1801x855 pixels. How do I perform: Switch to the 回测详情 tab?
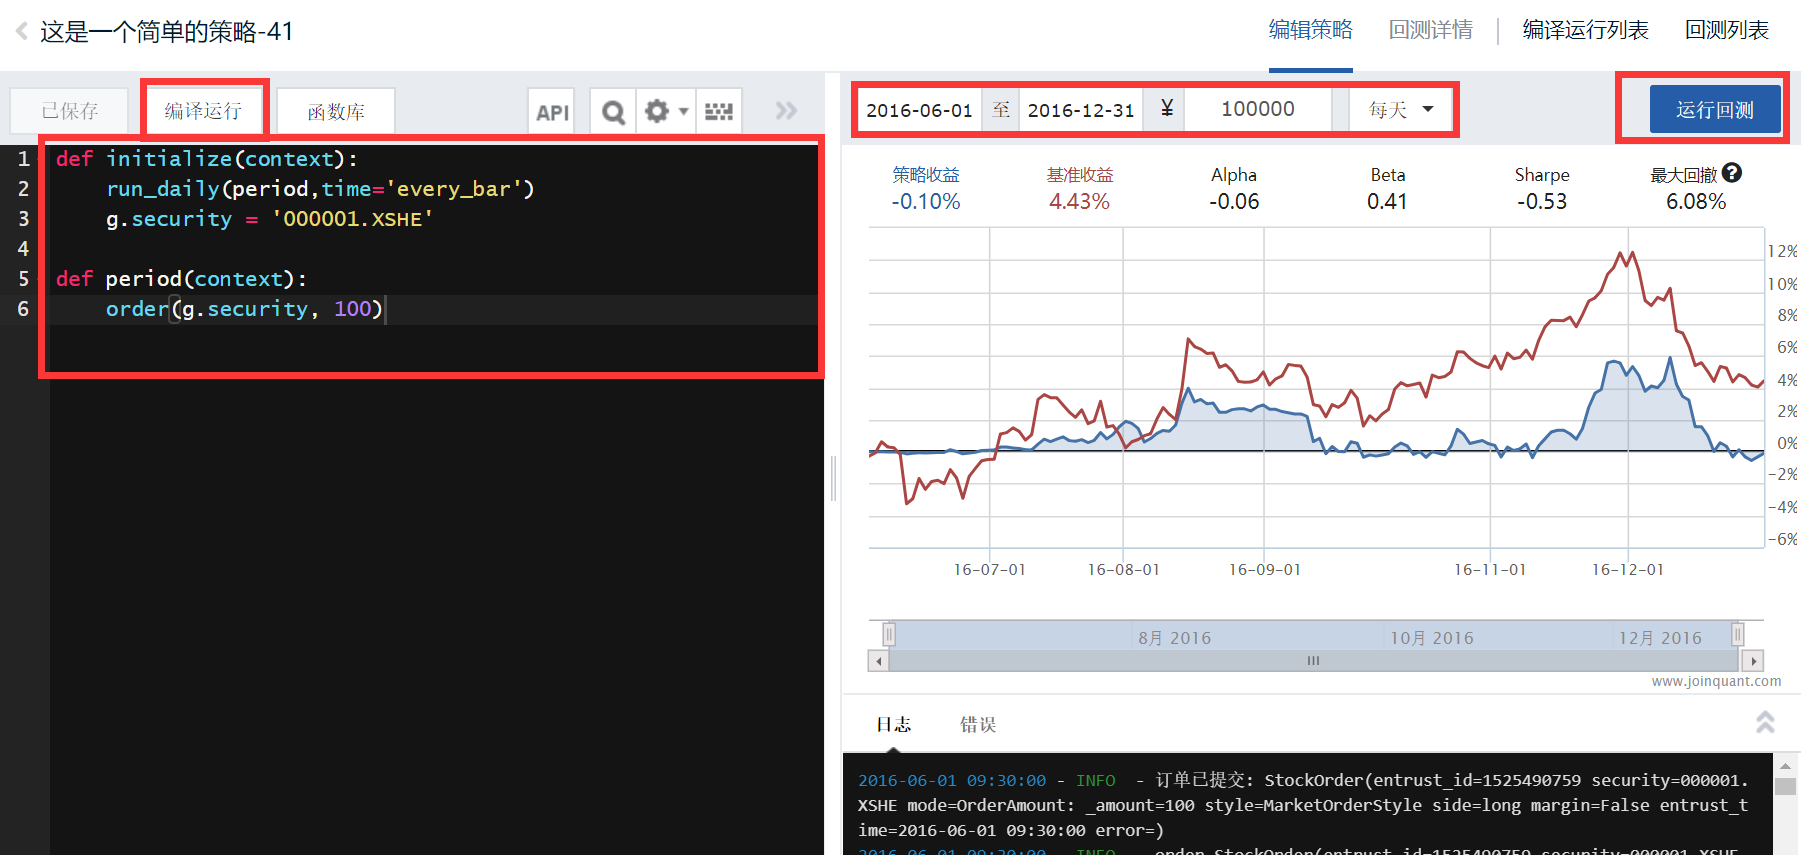click(1430, 30)
